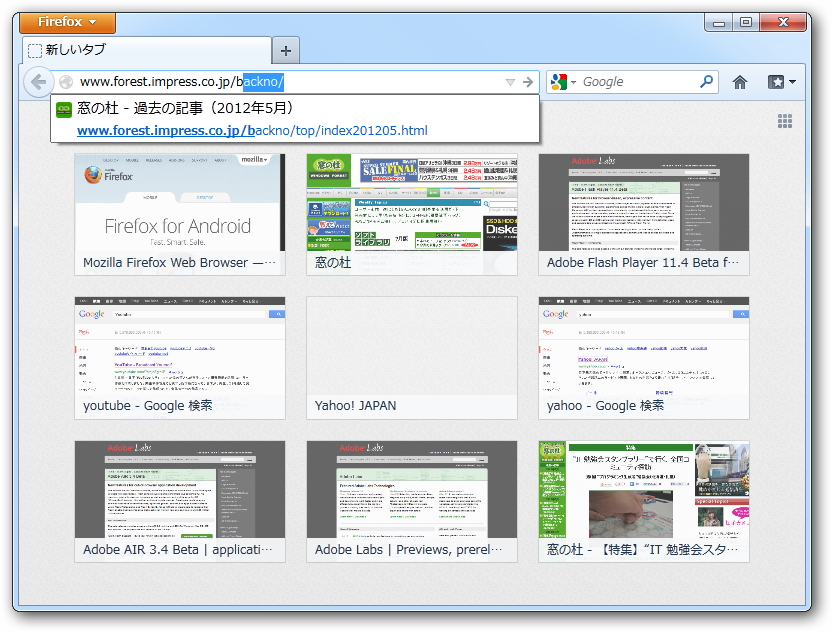Click the Back navigation arrow
This screenshot has height=632, width=832.
(x=39, y=82)
